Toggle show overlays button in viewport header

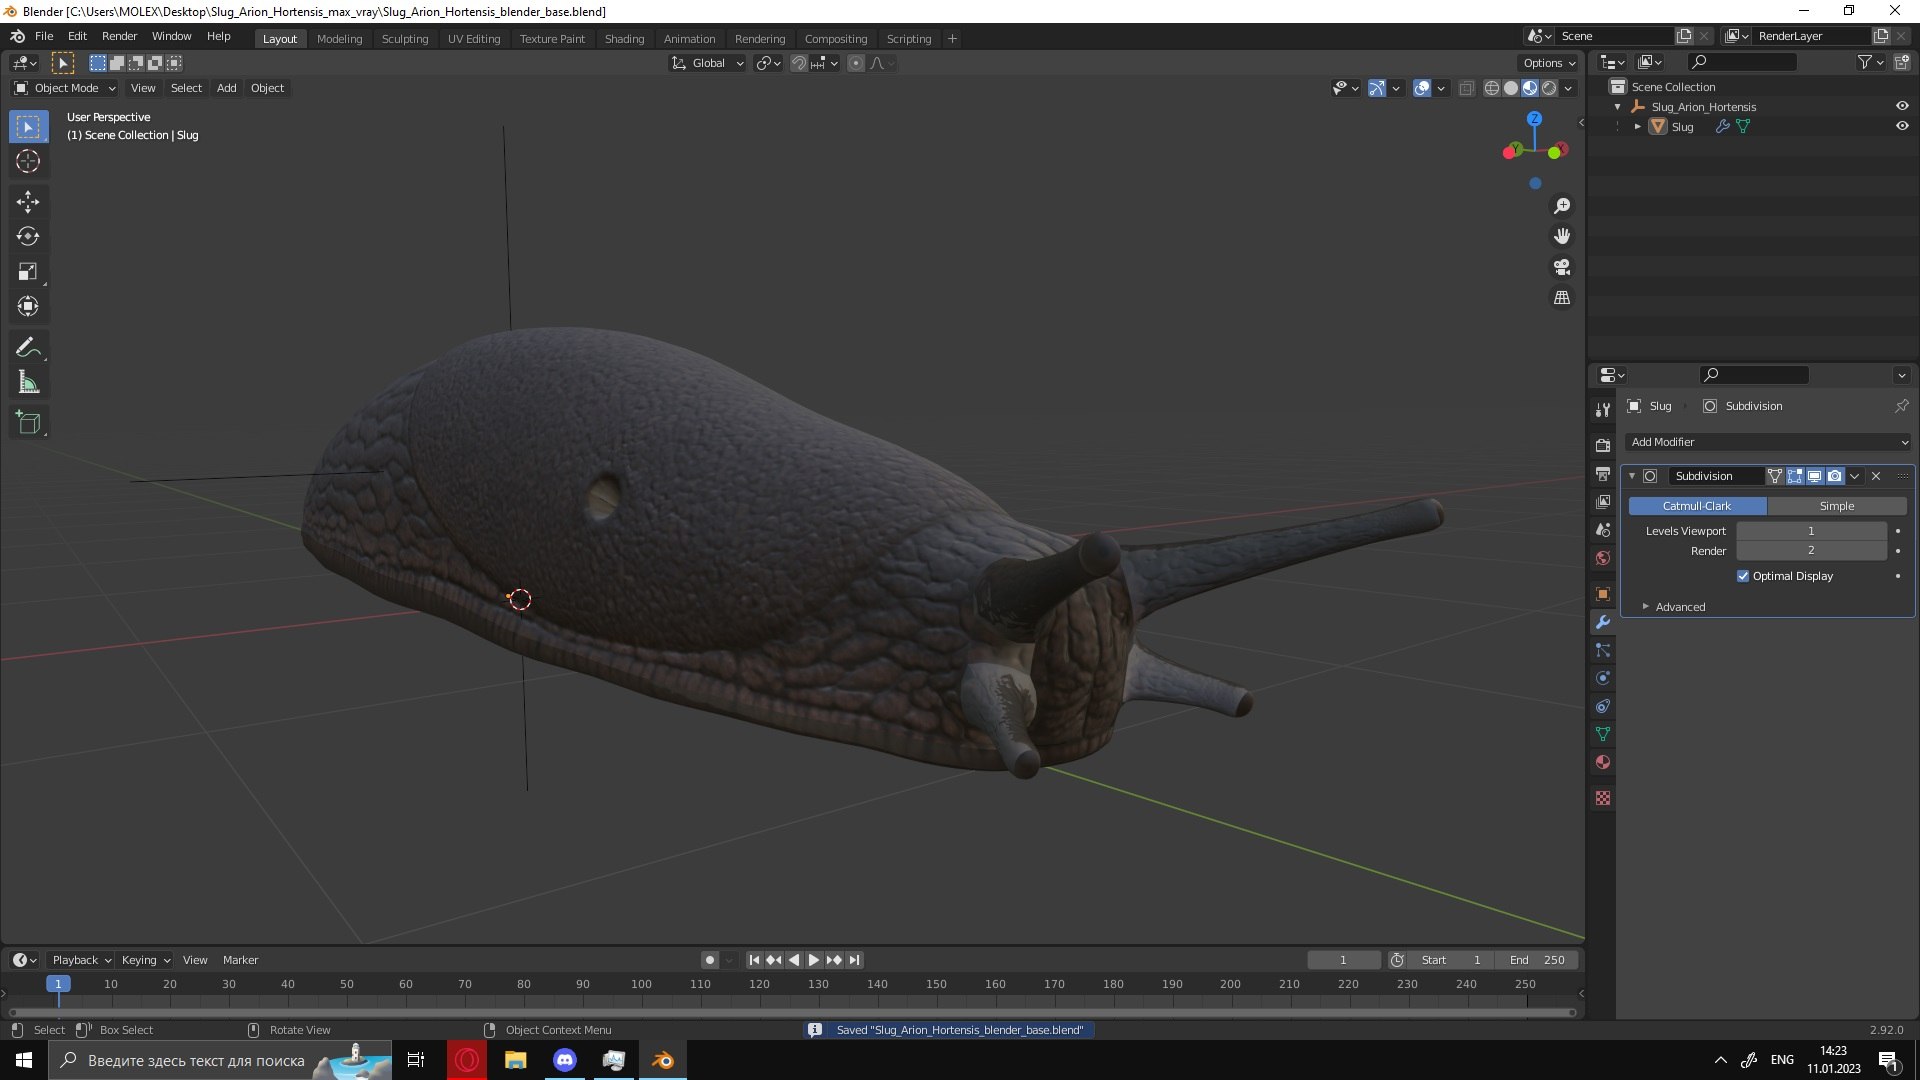click(1422, 88)
